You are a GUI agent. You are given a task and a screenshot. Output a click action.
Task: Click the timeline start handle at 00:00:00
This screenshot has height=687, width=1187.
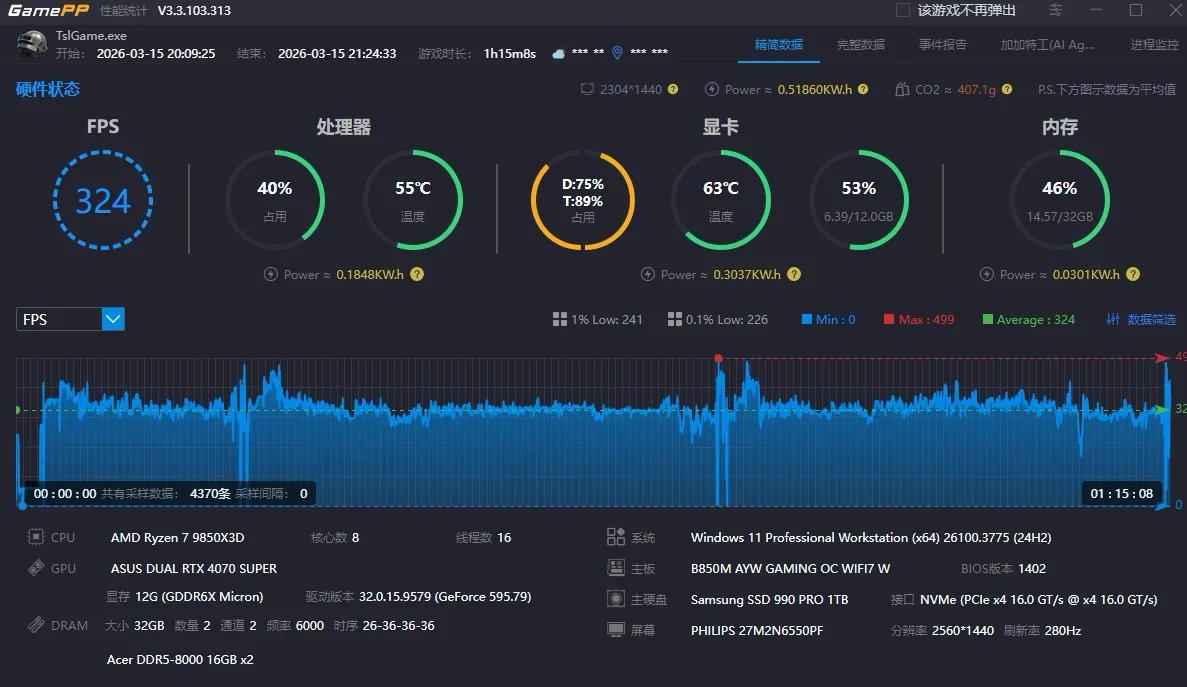(x=23, y=505)
